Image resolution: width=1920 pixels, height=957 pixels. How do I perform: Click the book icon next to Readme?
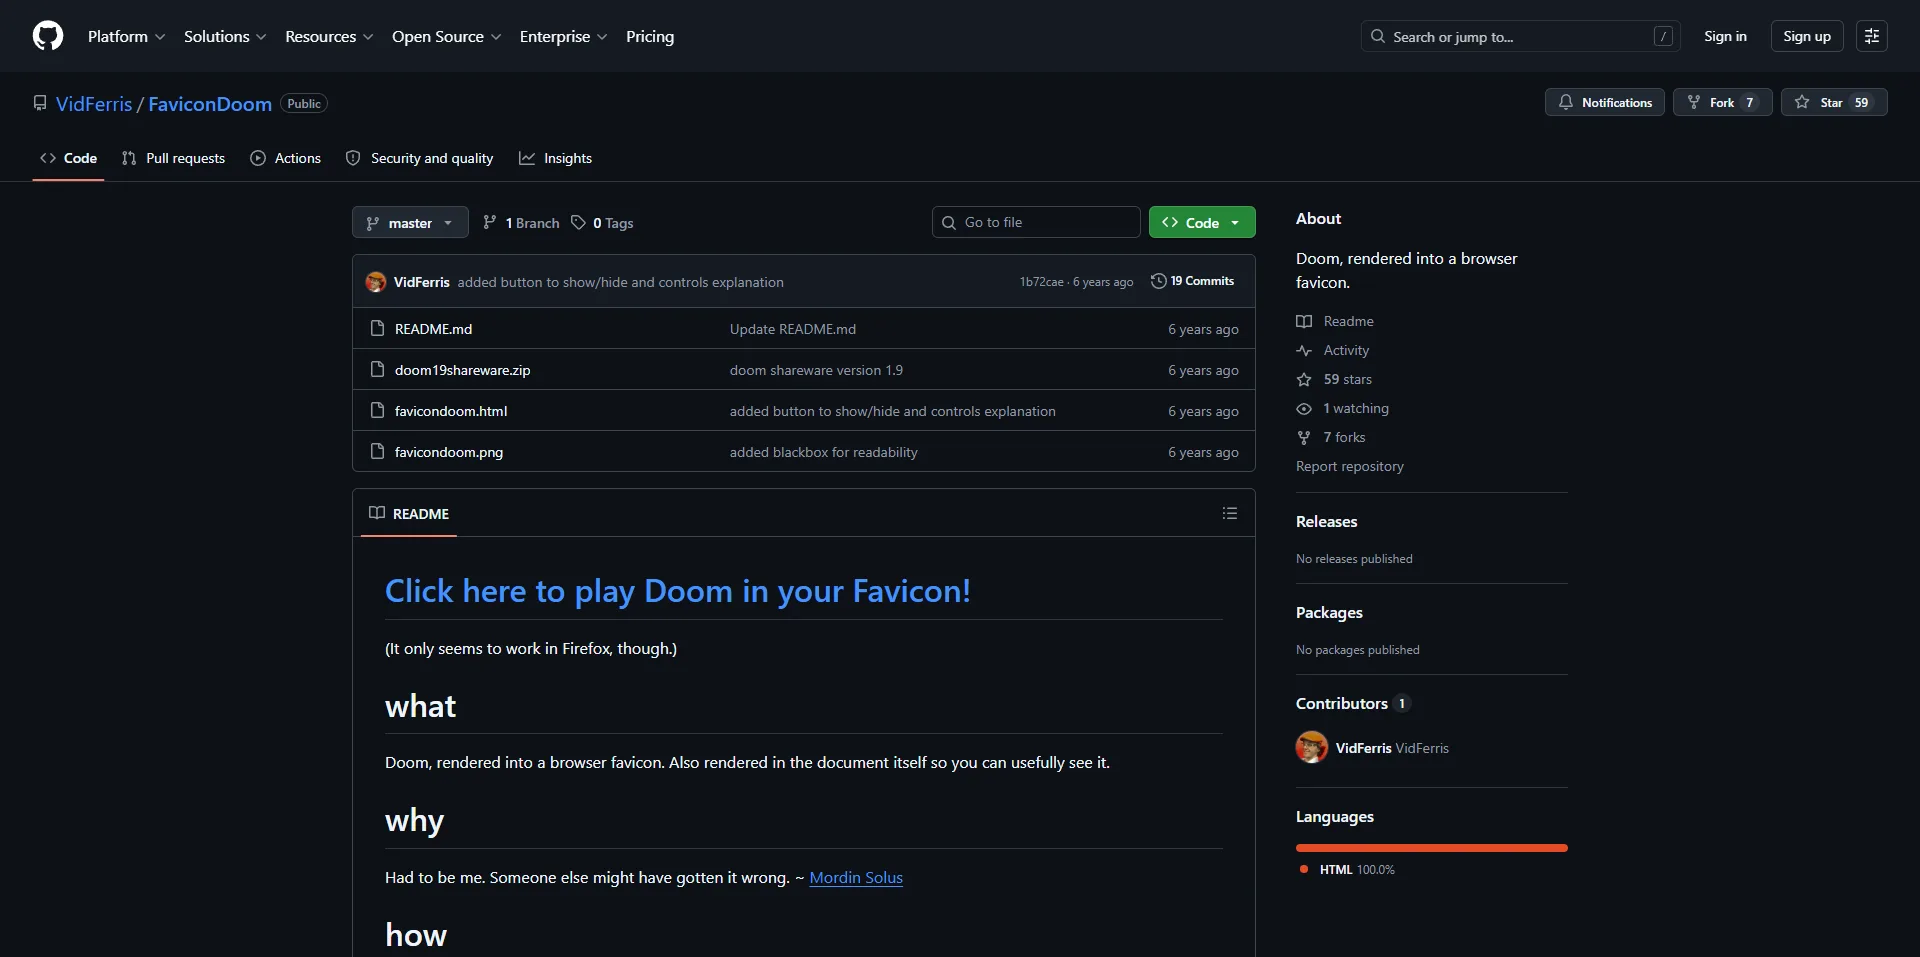click(x=1304, y=321)
